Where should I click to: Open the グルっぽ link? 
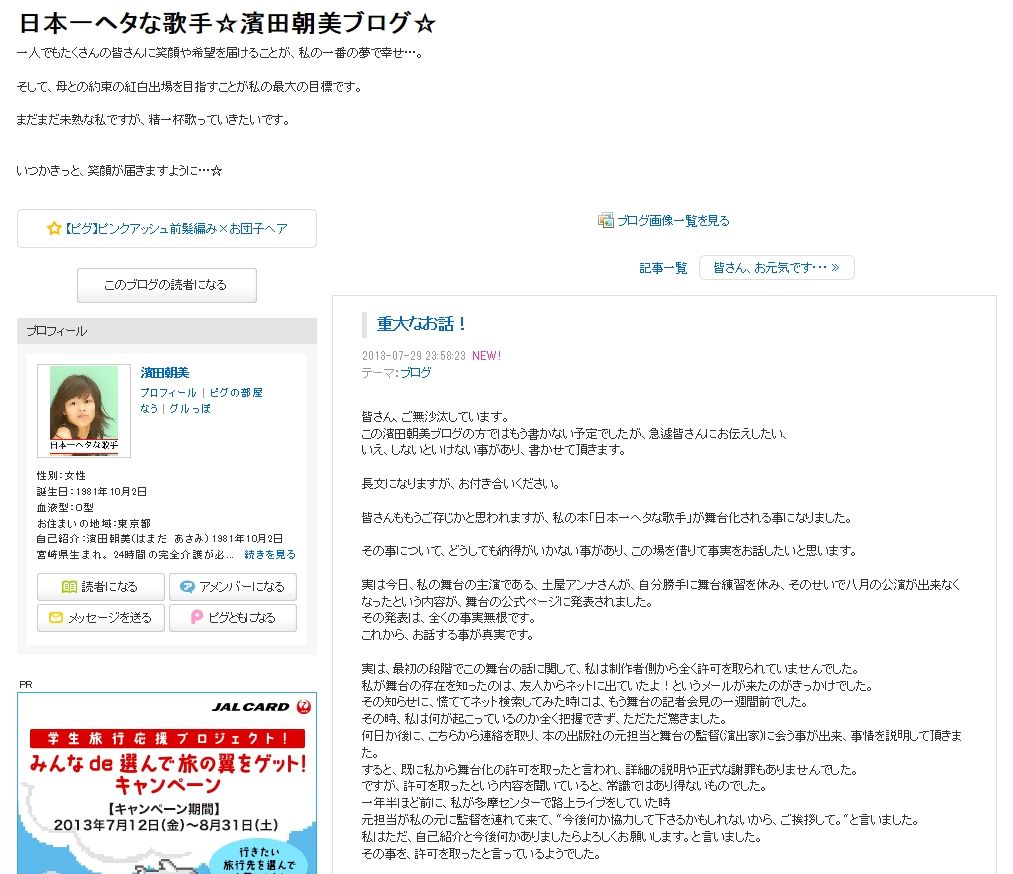[190, 408]
